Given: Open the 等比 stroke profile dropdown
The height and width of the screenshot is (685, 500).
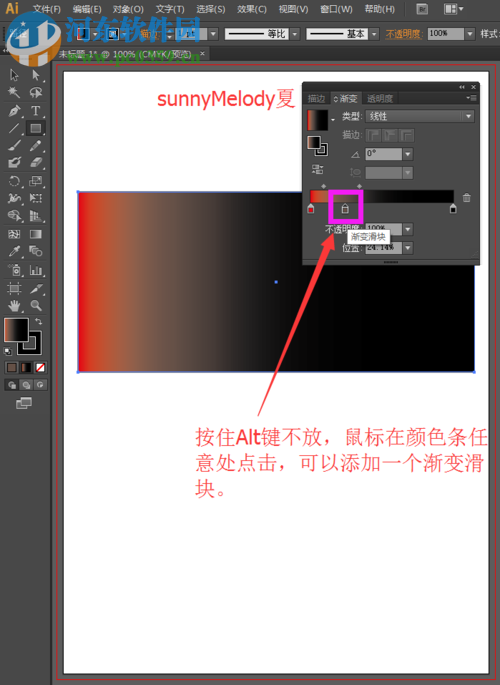Looking at the screenshot, I should coord(295,34).
